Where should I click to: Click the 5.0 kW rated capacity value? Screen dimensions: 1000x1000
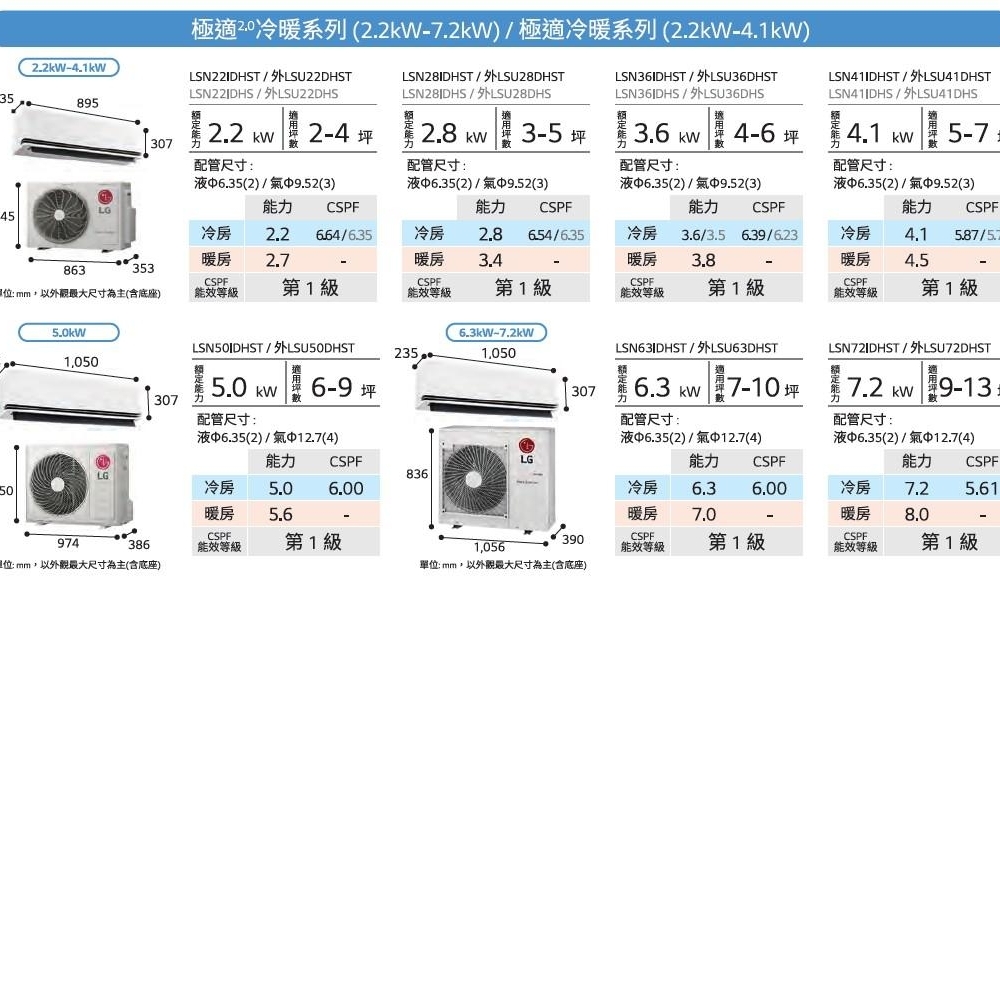coord(244,388)
